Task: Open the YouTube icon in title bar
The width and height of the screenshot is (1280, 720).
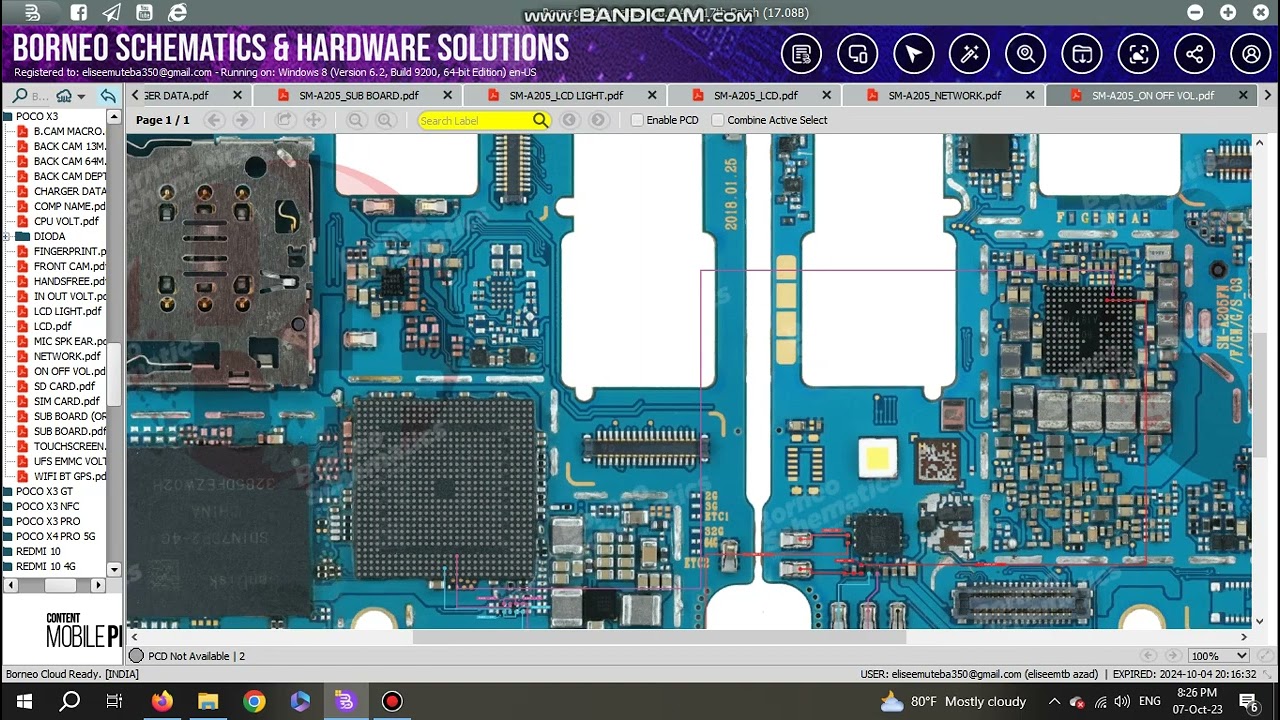Action: [145, 13]
